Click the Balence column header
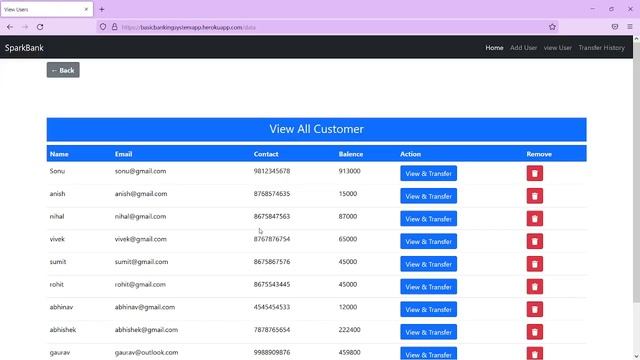Image resolution: width=640 pixels, height=360 pixels. [x=351, y=154]
